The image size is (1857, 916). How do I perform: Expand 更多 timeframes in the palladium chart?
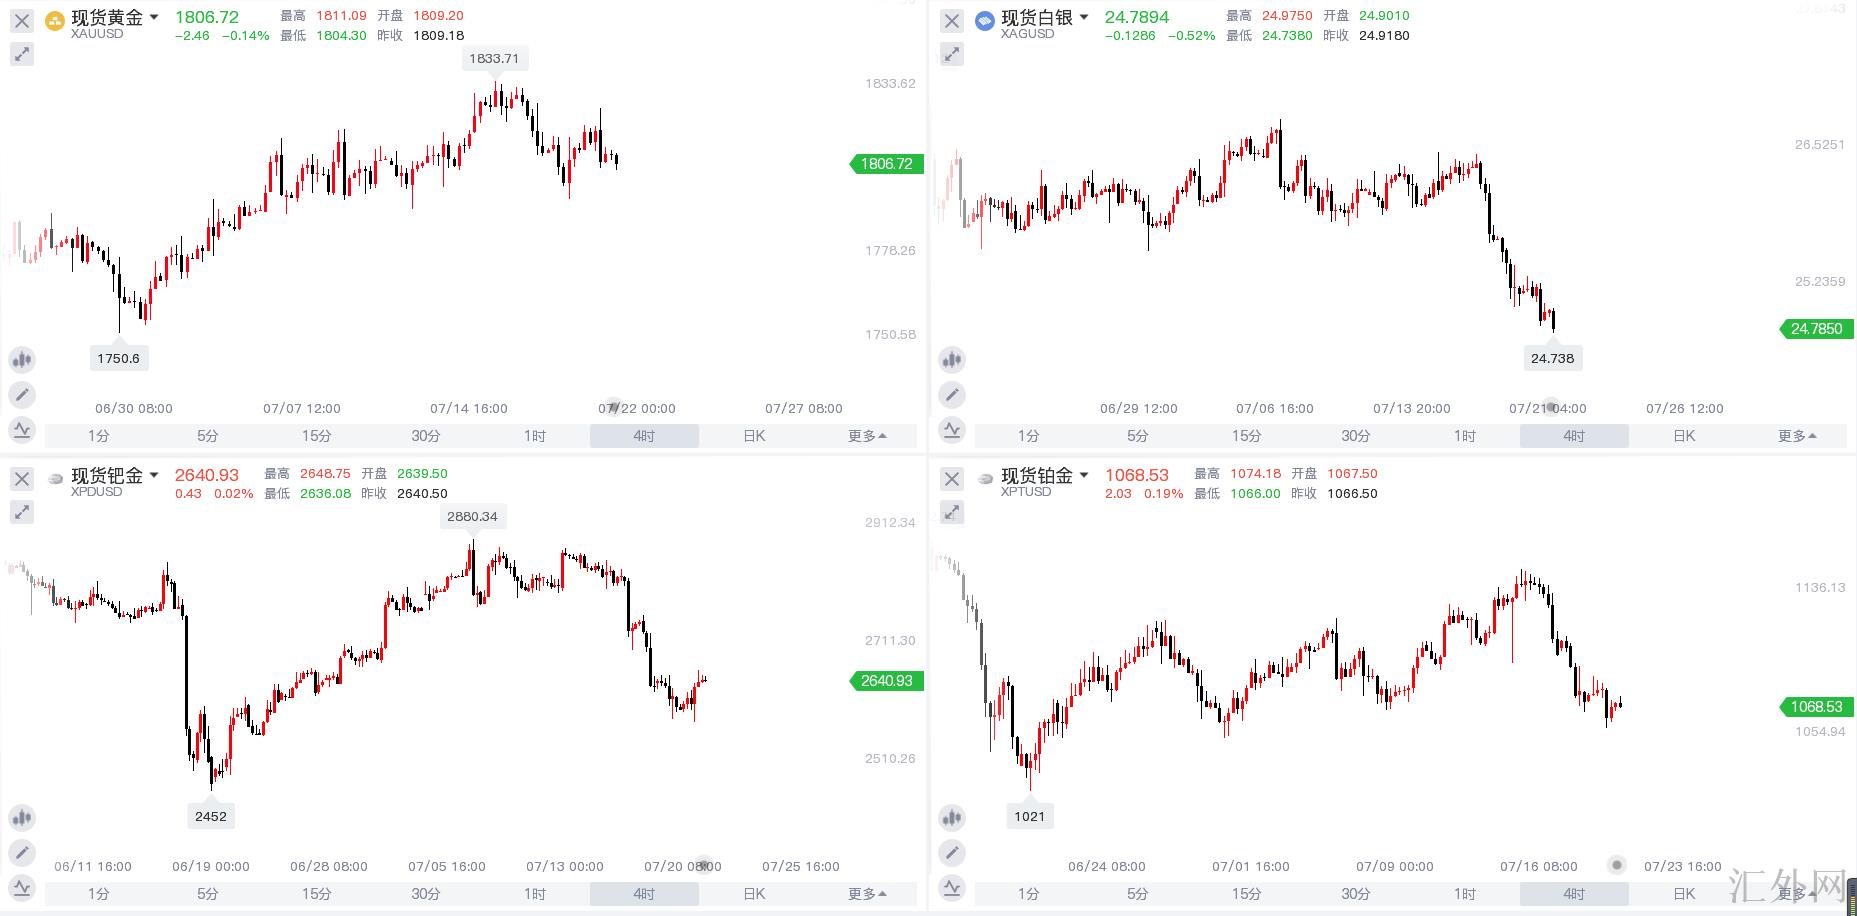[867, 894]
